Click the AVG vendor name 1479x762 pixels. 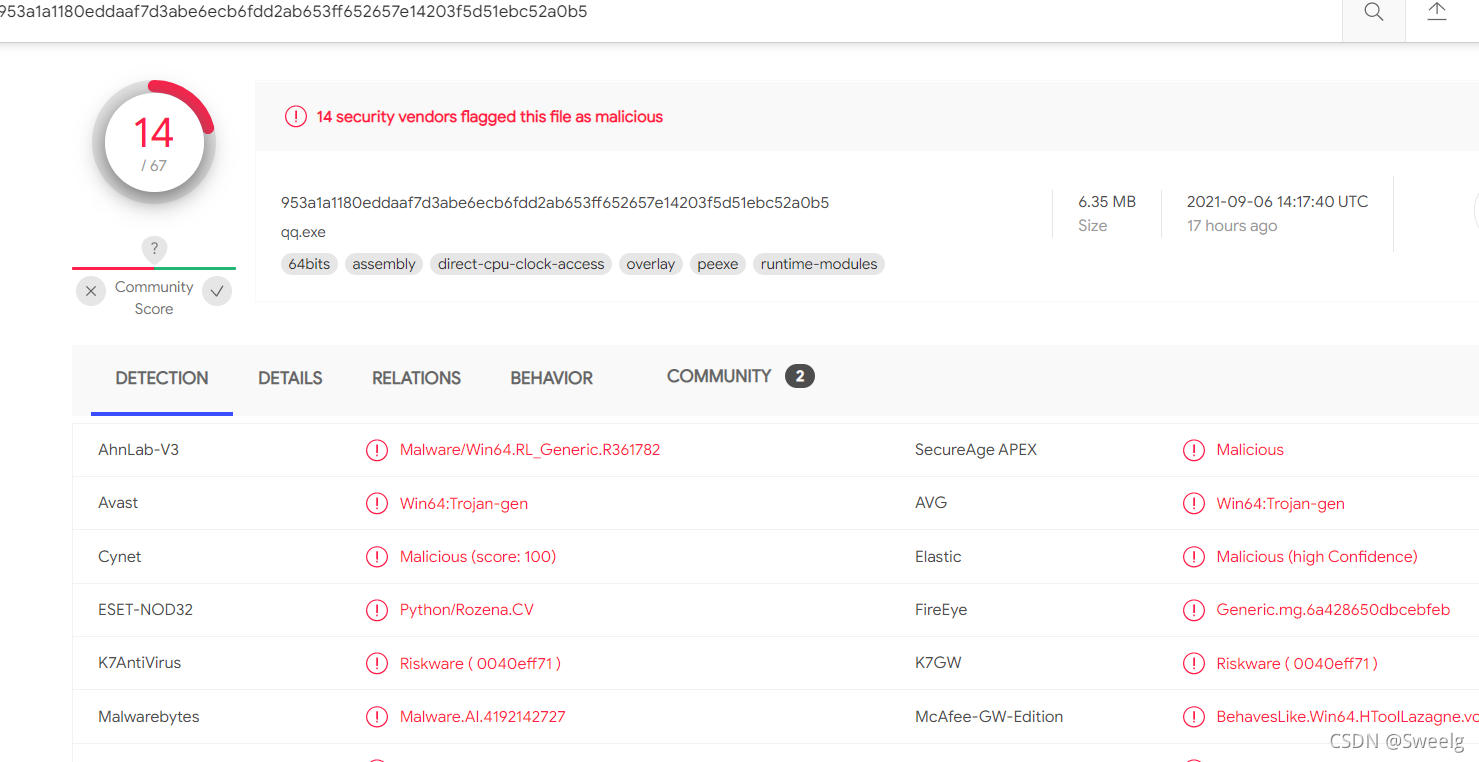(x=931, y=503)
